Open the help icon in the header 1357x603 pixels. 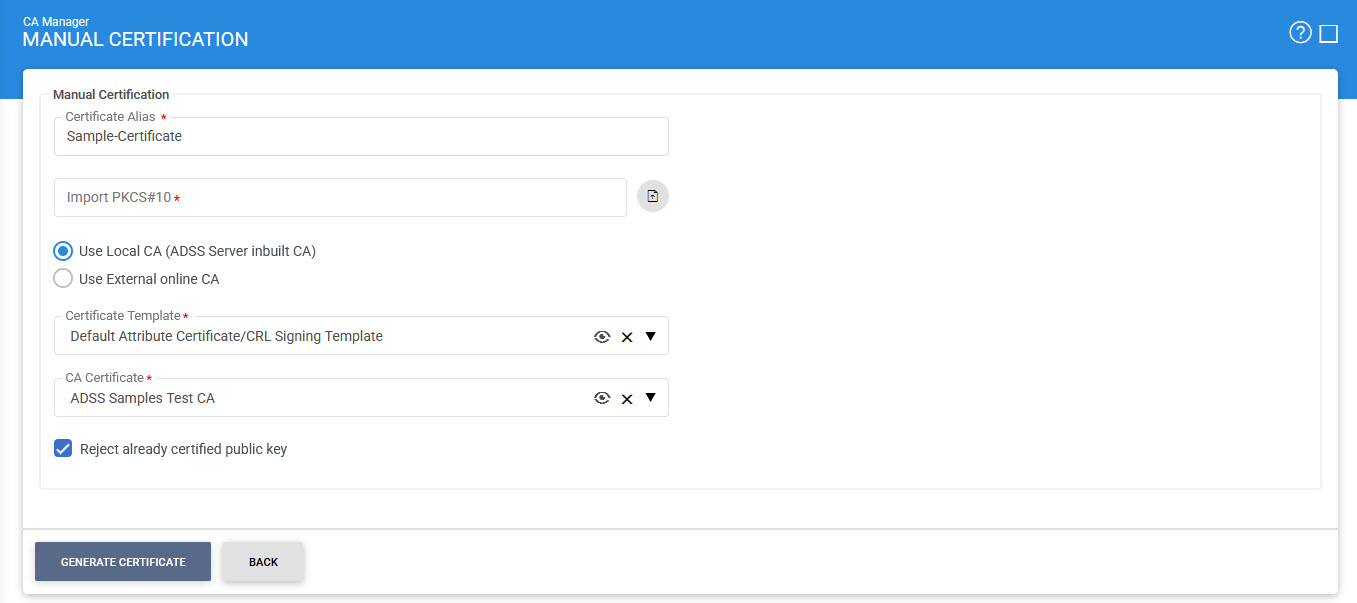(1300, 33)
